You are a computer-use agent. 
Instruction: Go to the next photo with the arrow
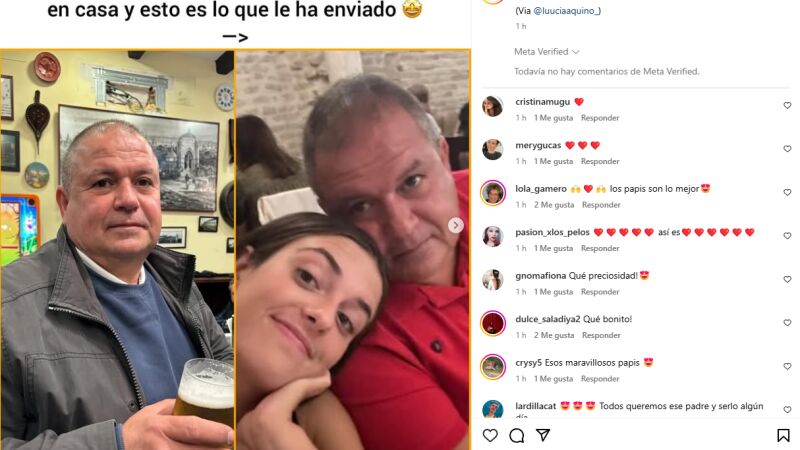pos(456,225)
